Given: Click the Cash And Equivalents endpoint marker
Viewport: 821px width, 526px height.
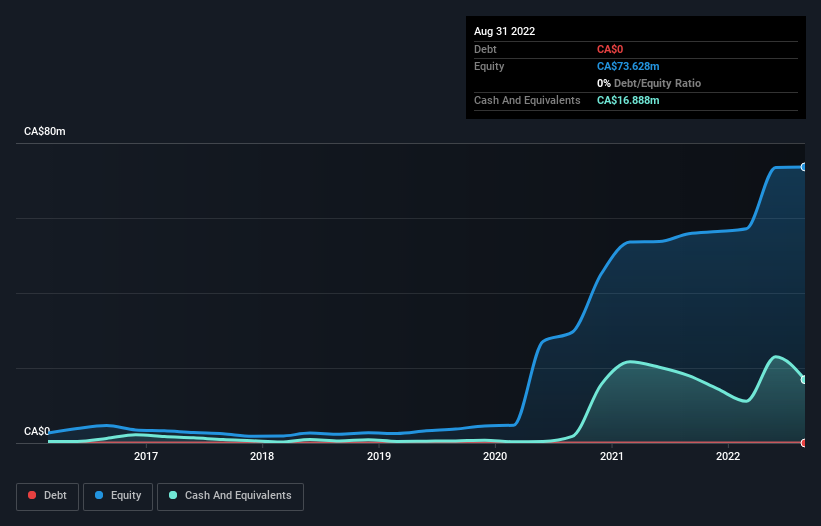Looking at the screenshot, I should tap(804, 379).
